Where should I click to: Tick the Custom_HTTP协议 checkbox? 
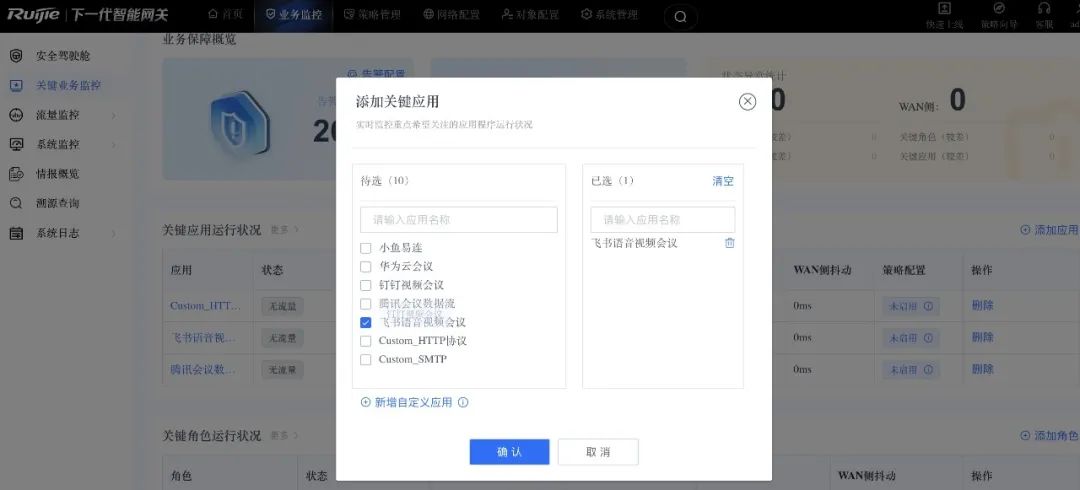pyautogui.click(x=366, y=341)
